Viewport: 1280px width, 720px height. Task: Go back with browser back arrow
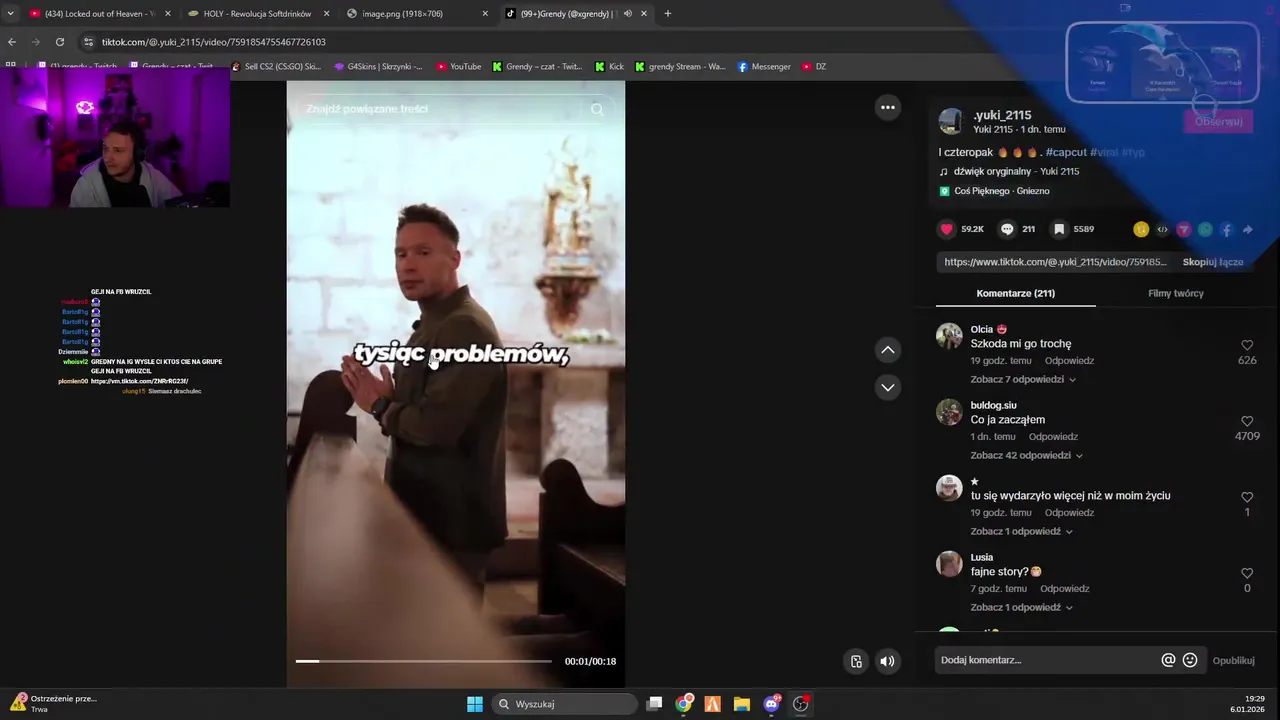click(11, 42)
